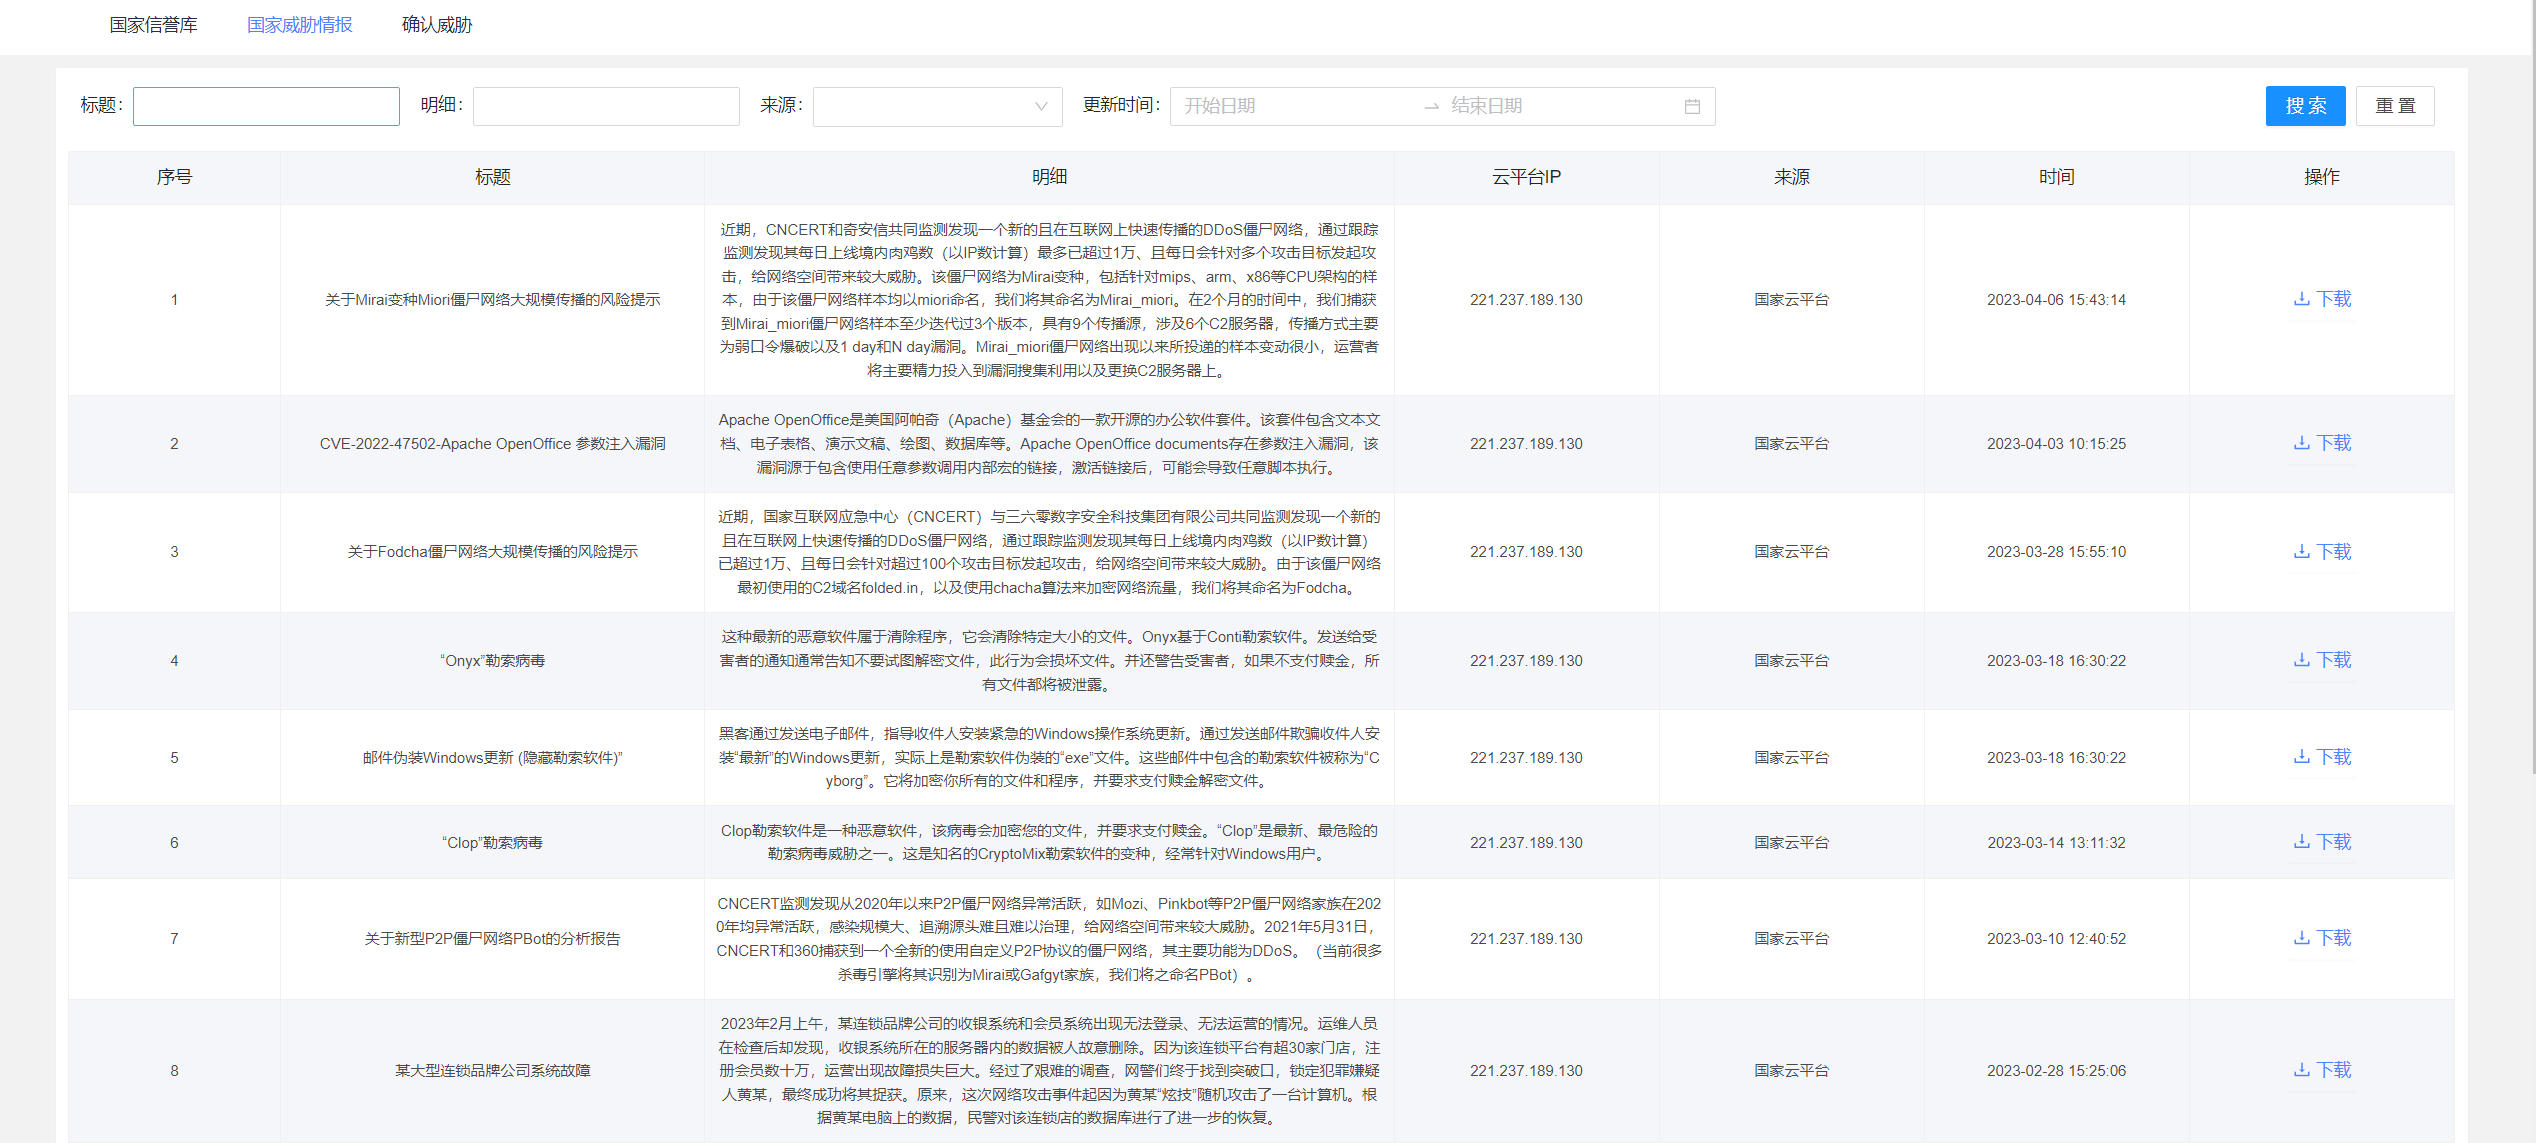Download the "Clop"勒索病毒 entry
2536x1143 pixels.
click(x=2322, y=842)
